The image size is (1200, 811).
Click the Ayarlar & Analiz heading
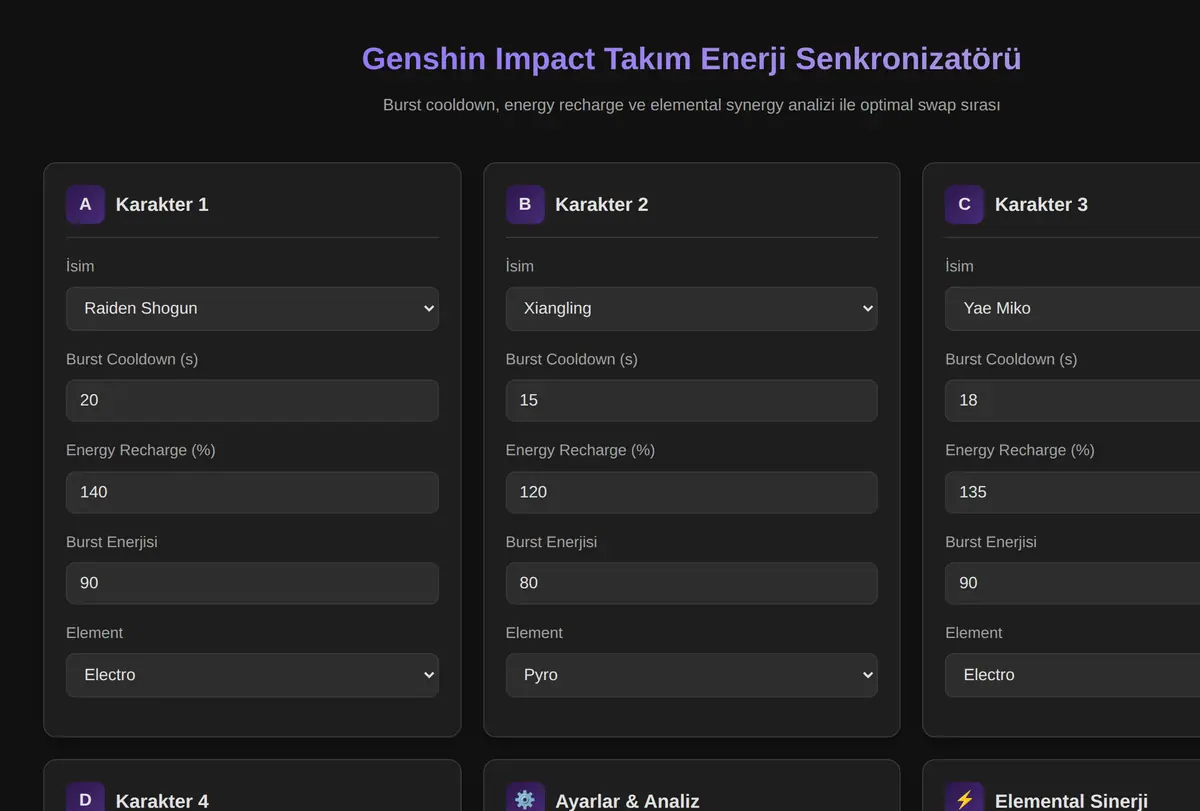(x=627, y=801)
